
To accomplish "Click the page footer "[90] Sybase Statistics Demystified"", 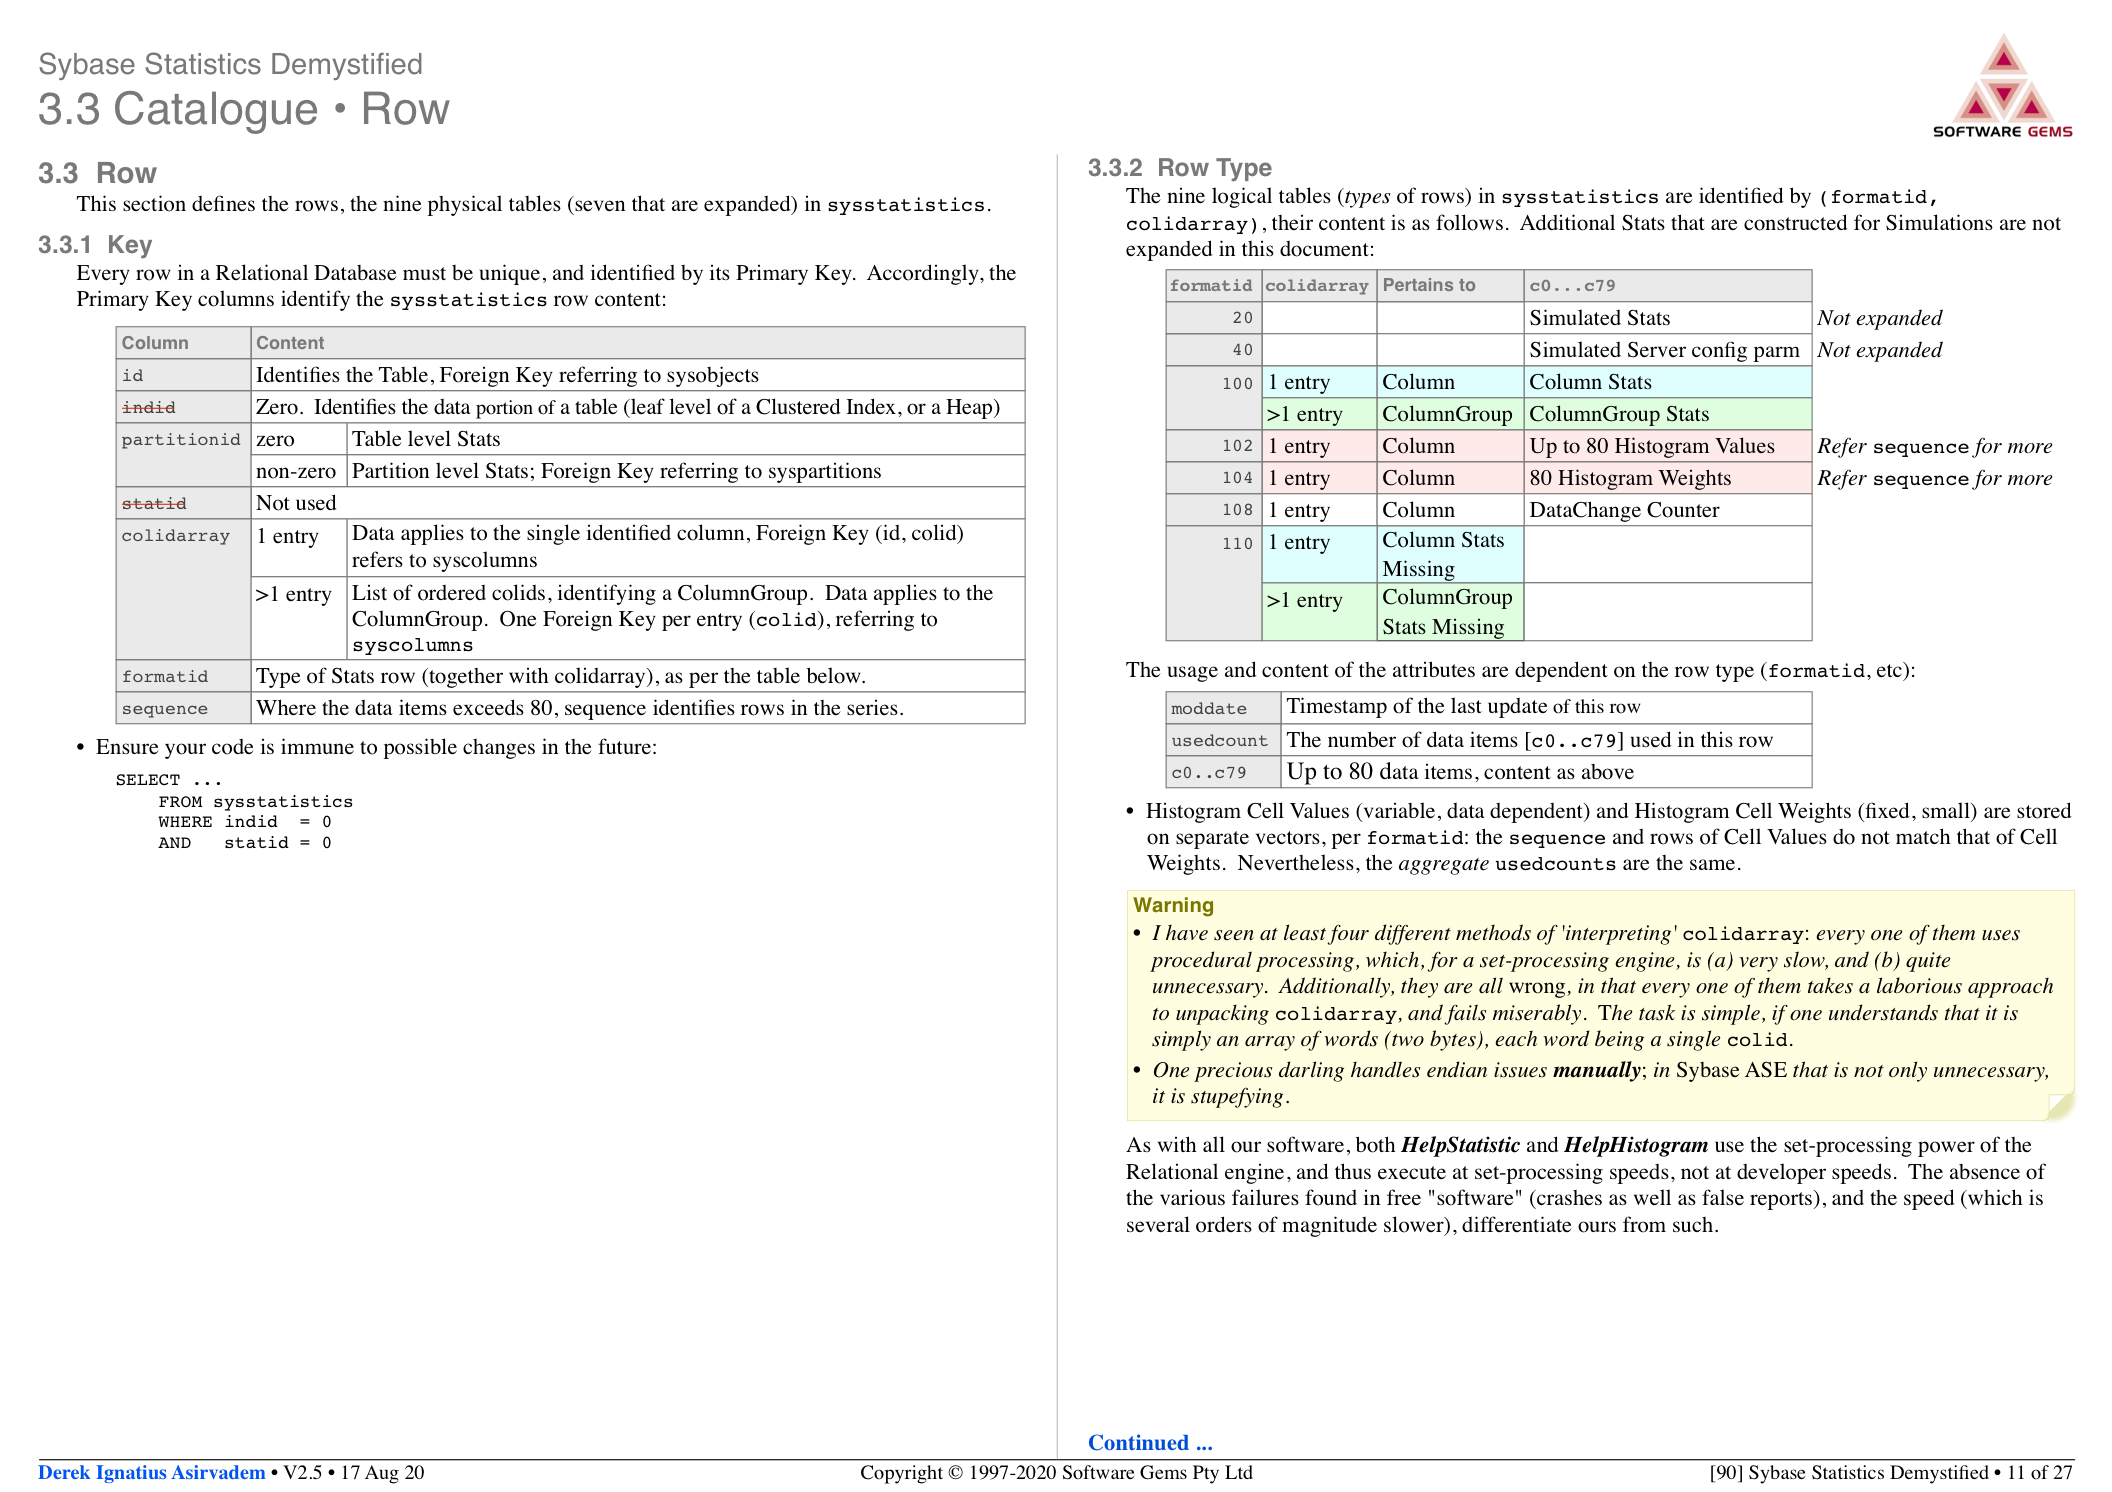I will (x=1855, y=1472).
